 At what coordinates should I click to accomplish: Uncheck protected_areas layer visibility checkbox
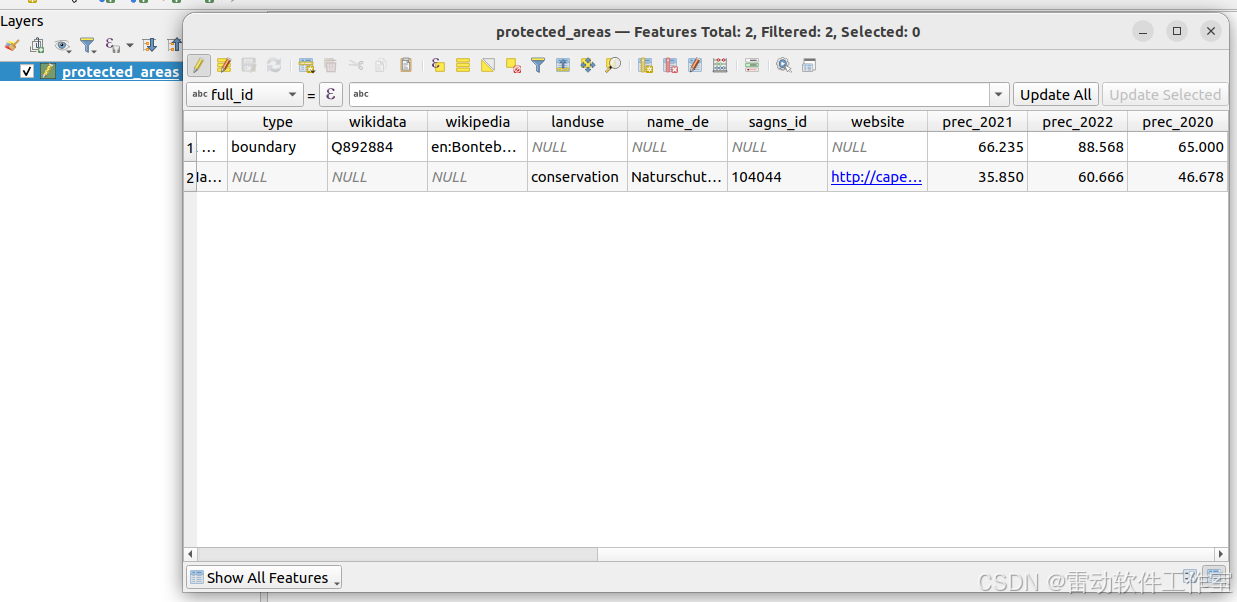pyautogui.click(x=27, y=71)
